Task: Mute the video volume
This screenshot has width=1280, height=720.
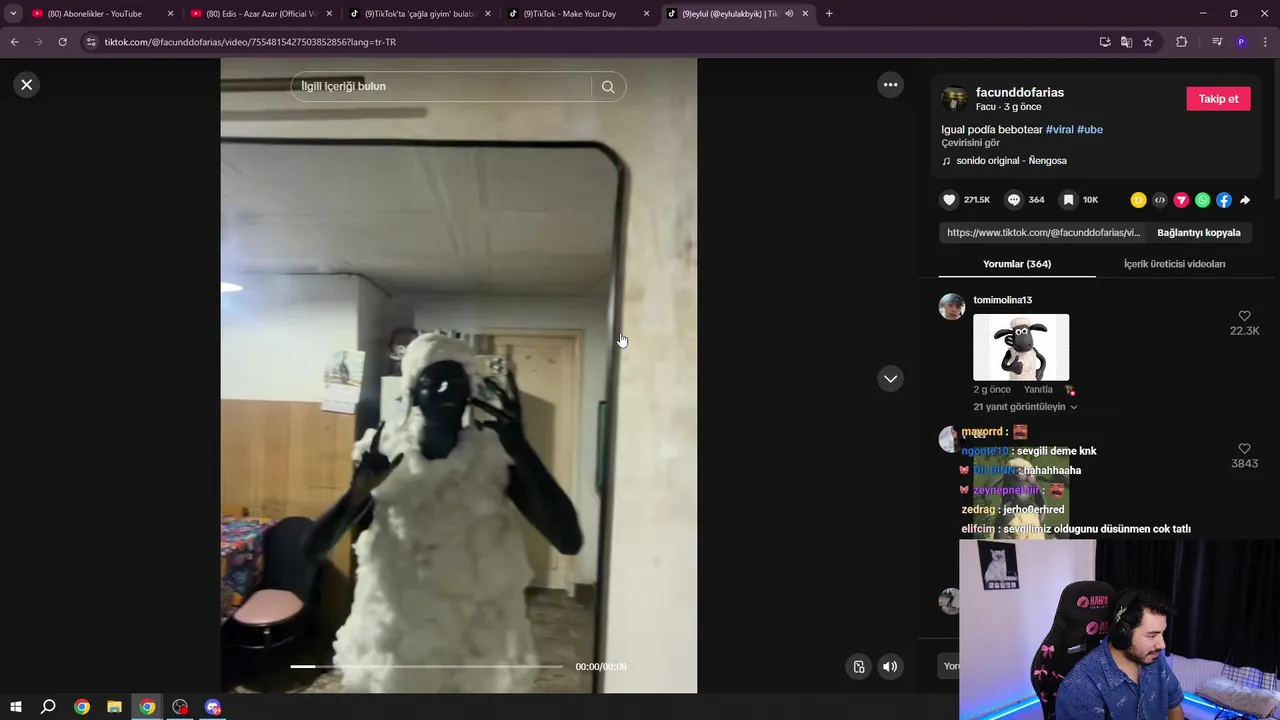Action: pyautogui.click(x=890, y=667)
